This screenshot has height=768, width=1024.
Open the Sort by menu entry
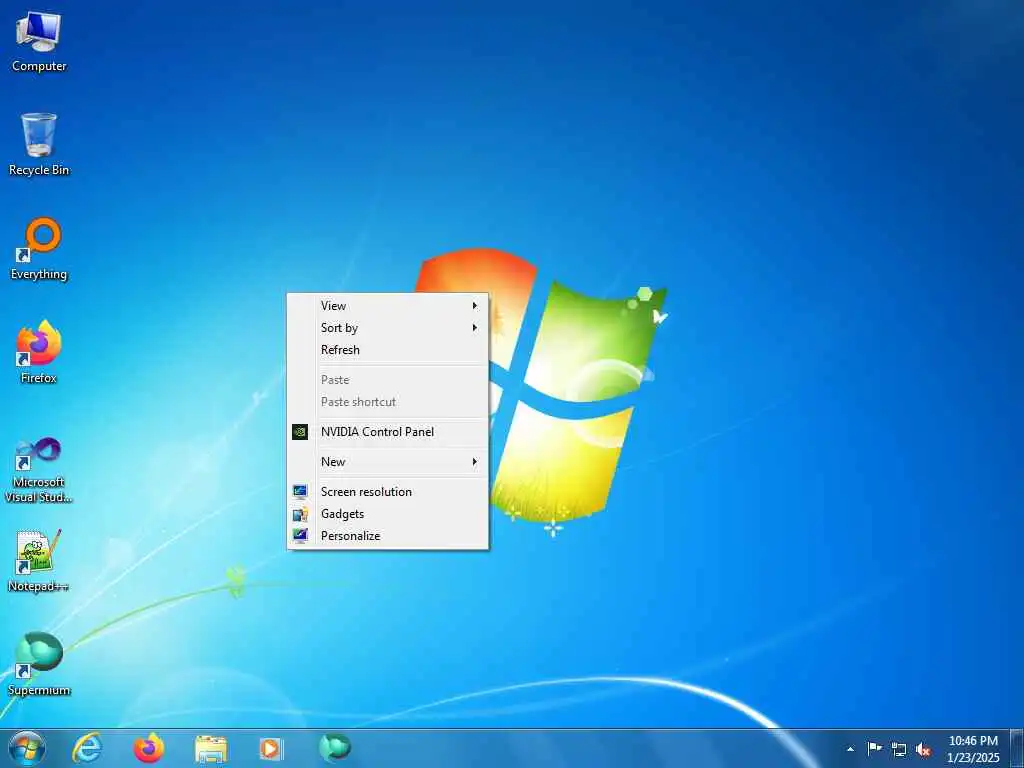click(x=388, y=328)
